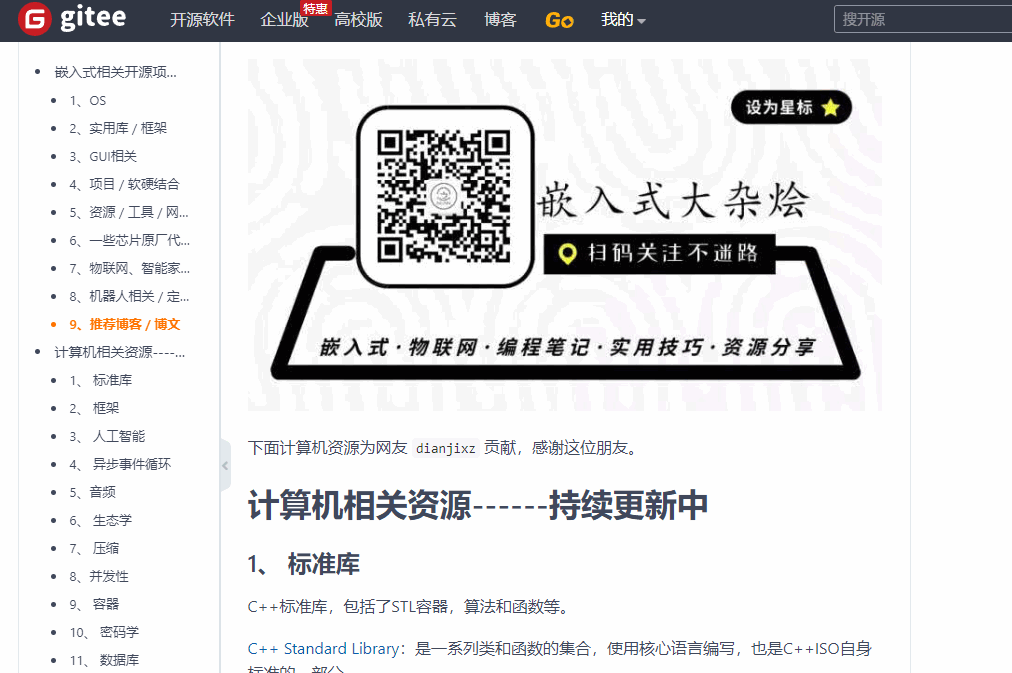Screen dimensions: 1012x673
Task: Open 企业版 in the top navigation
Action: tap(284, 20)
